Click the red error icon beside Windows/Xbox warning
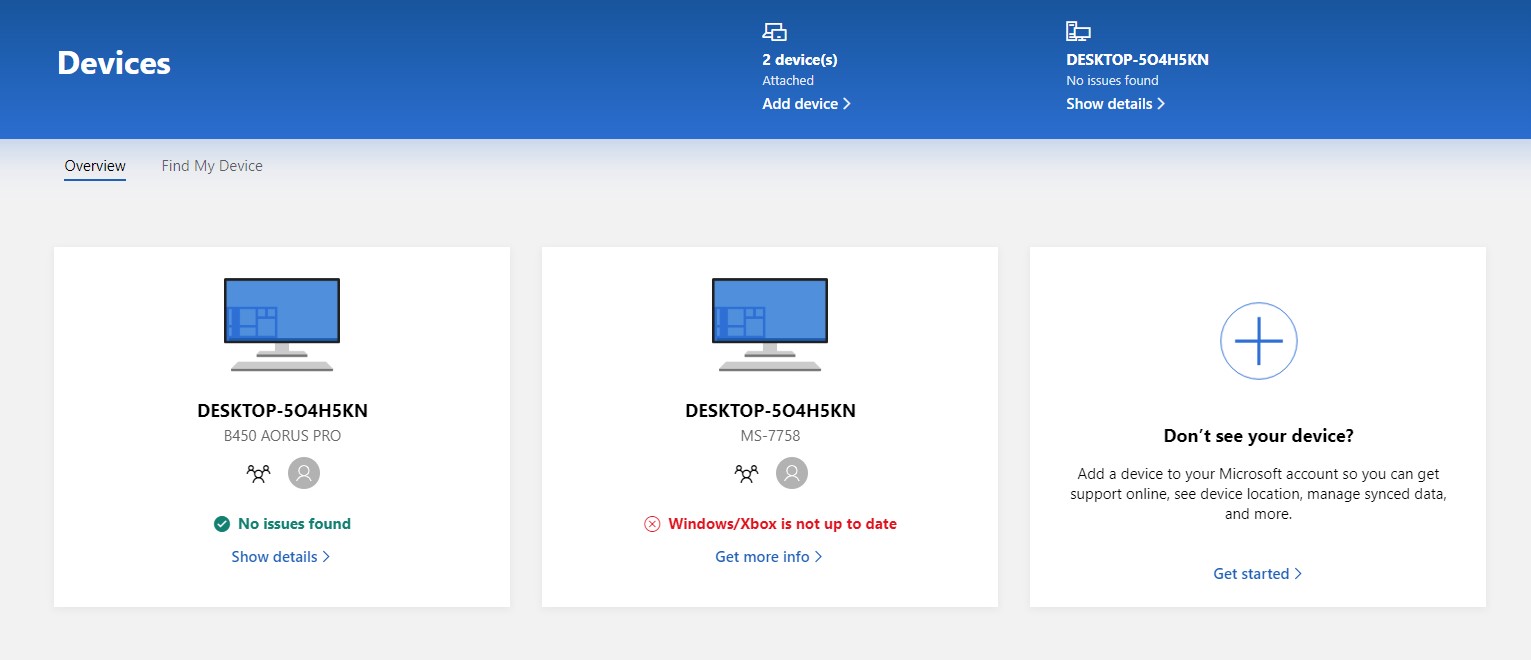 pos(652,523)
